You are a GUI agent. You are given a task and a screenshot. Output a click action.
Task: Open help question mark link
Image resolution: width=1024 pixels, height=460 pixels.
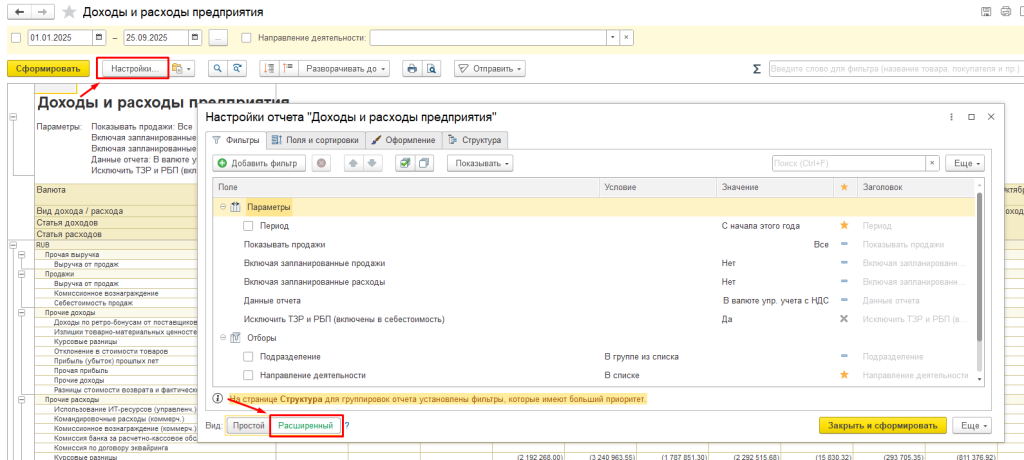pos(347,425)
